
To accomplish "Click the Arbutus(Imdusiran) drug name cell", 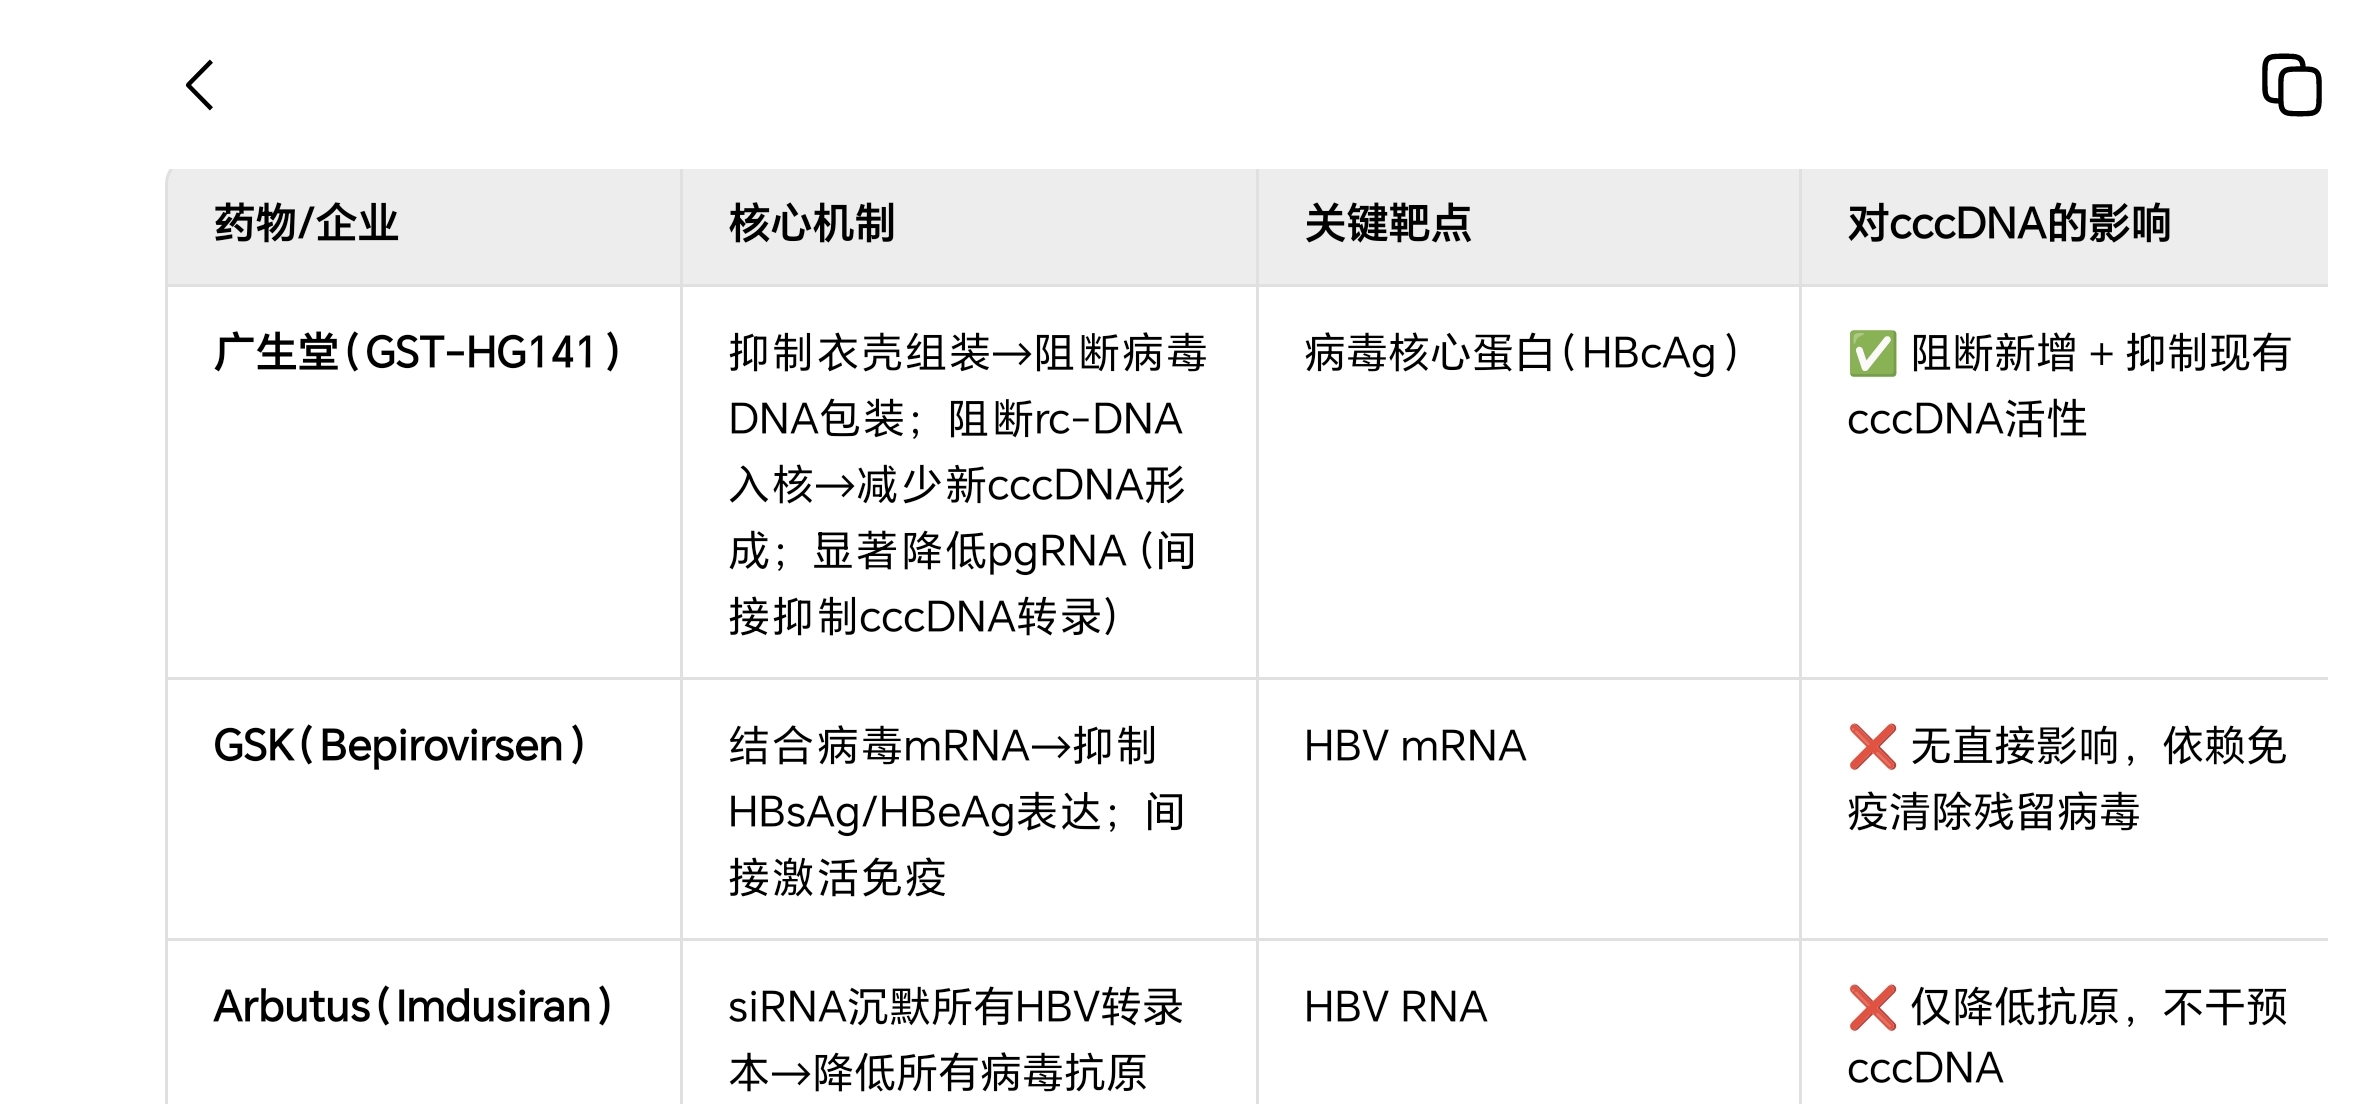I will [x=413, y=1007].
